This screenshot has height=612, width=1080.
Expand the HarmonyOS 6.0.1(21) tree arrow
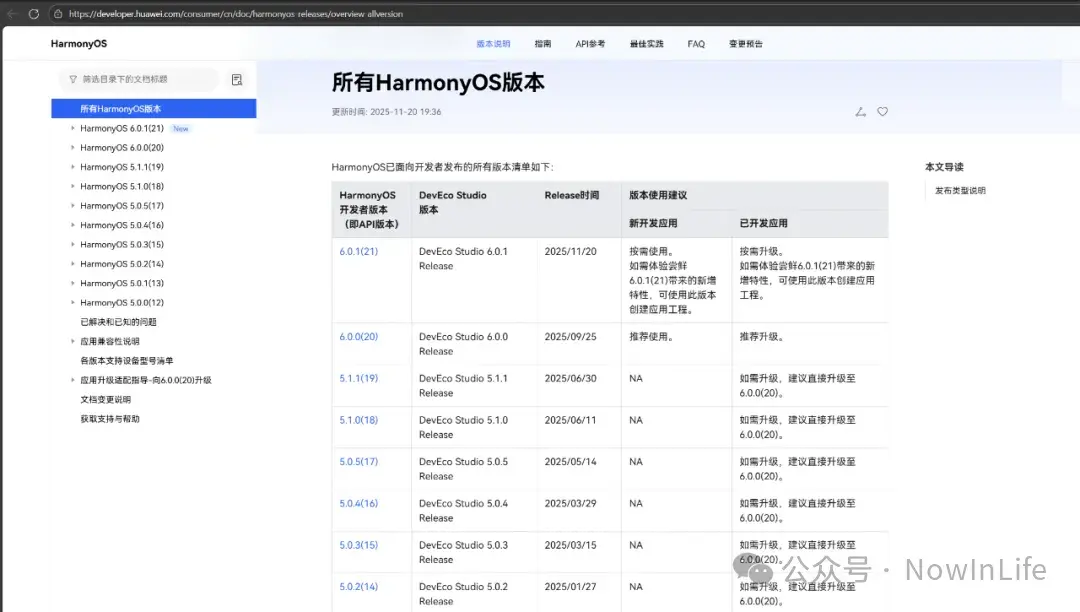[x=72, y=128]
